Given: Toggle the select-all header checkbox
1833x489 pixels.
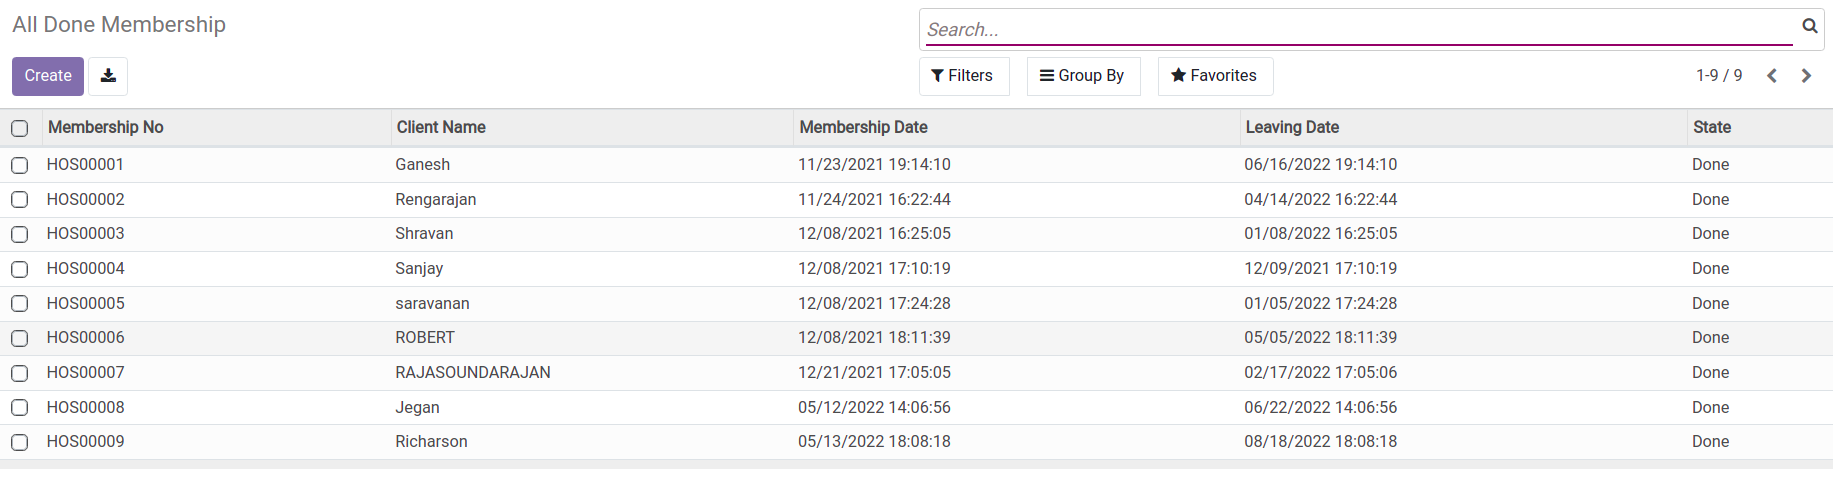Looking at the screenshot, I should point(19,128).
